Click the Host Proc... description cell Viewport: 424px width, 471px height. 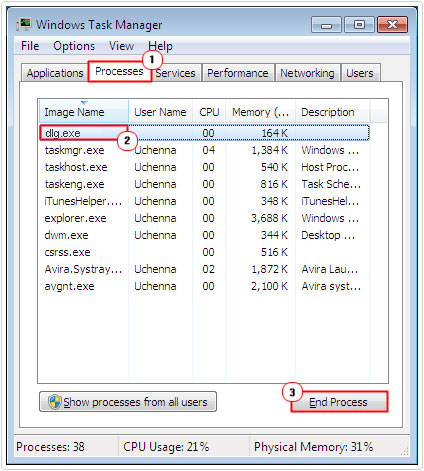tap(330, 167)
